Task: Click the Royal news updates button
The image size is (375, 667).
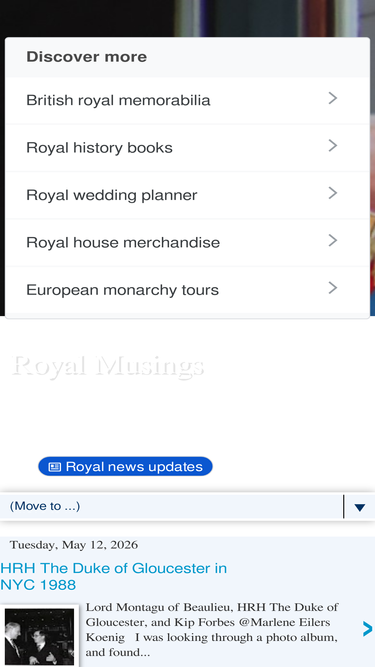Action: (125, 467)
